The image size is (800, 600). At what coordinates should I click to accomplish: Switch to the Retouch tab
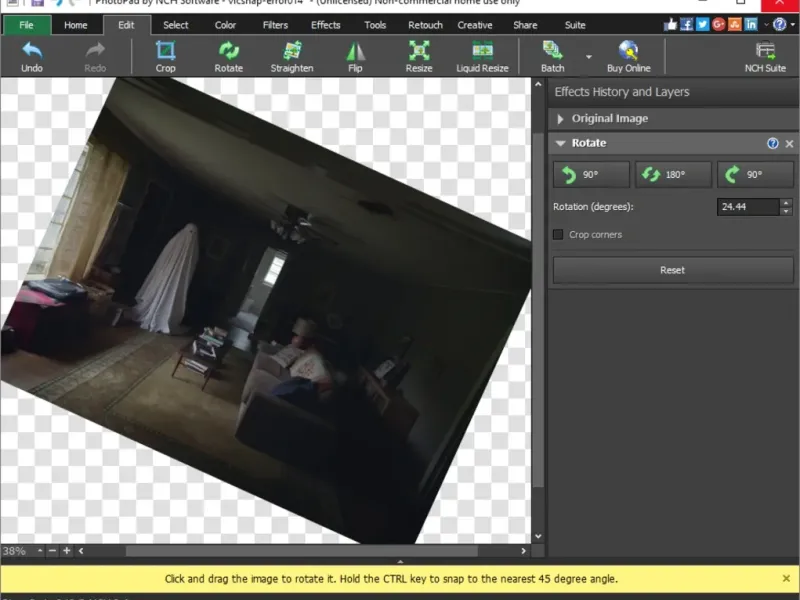(425, 25)
